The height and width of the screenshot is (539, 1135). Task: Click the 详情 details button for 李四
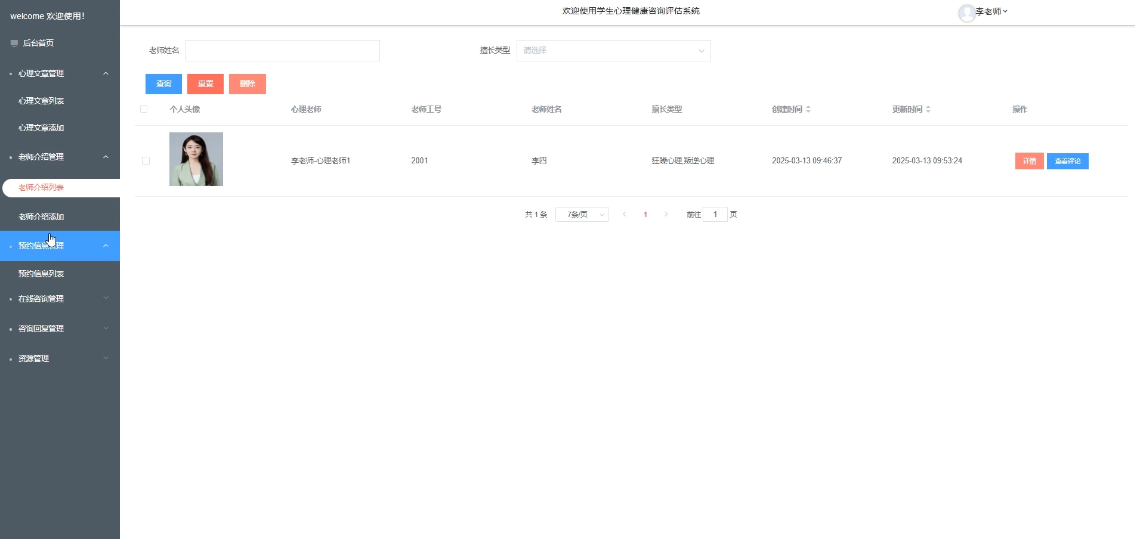pyautogui.click(x=1029, y=161)
